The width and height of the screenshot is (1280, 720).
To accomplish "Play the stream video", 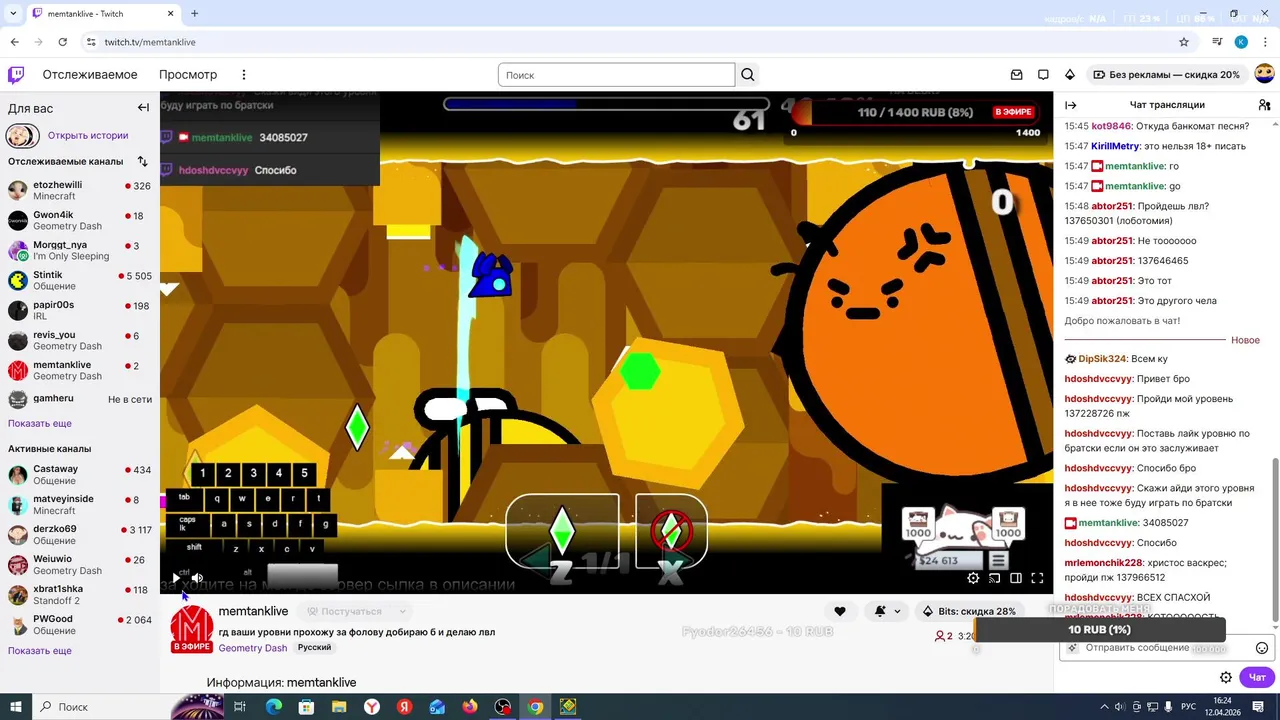I will click(176, 578).
